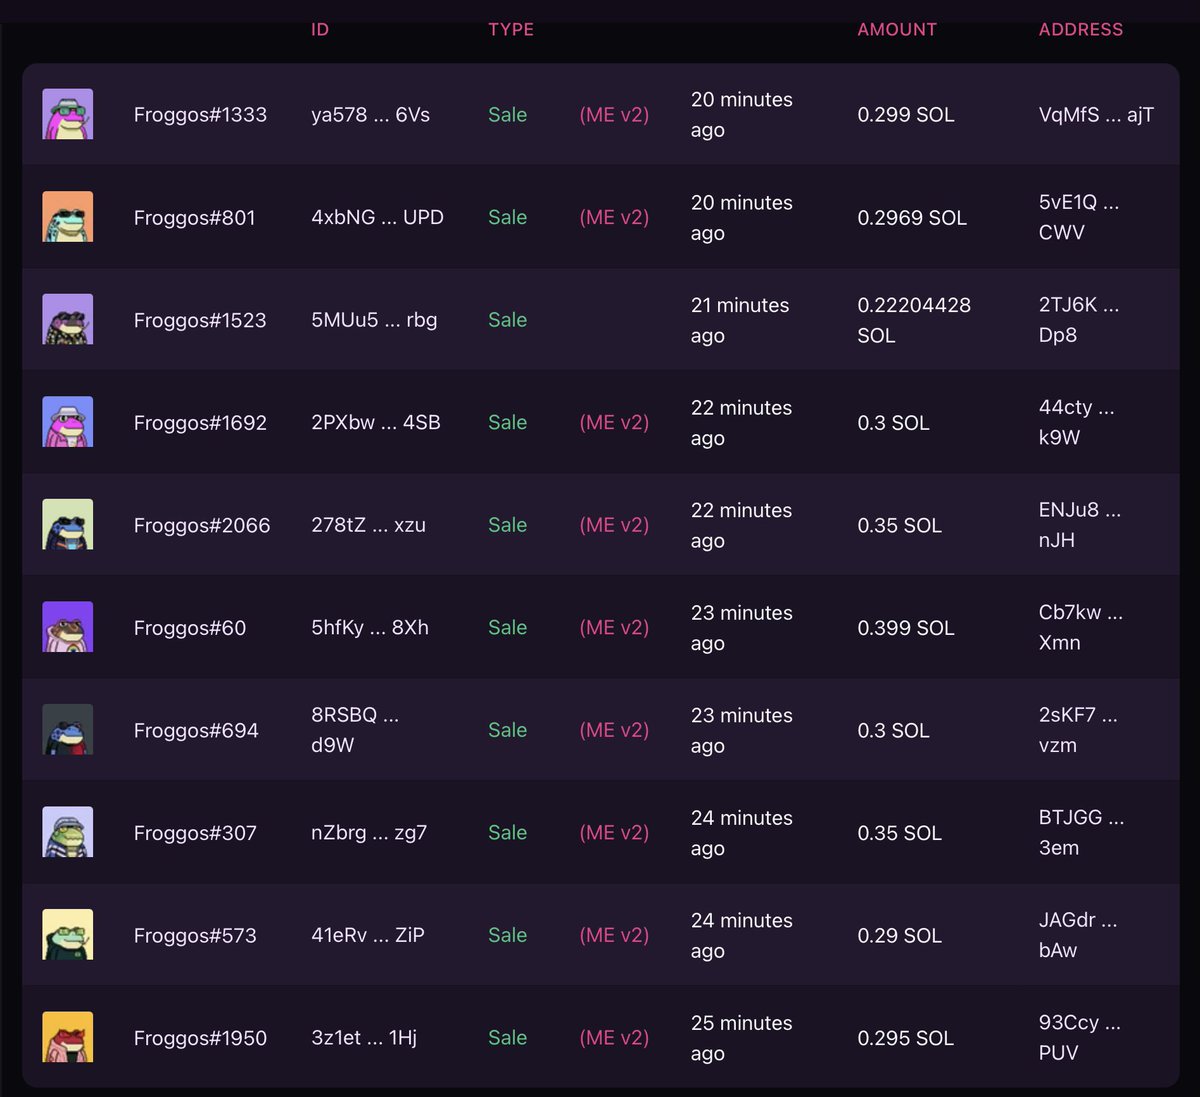This screenshot has height=1097, width=1200.
Task: Open address ENJu8 ... nJH
Action: coord(1080,525)
